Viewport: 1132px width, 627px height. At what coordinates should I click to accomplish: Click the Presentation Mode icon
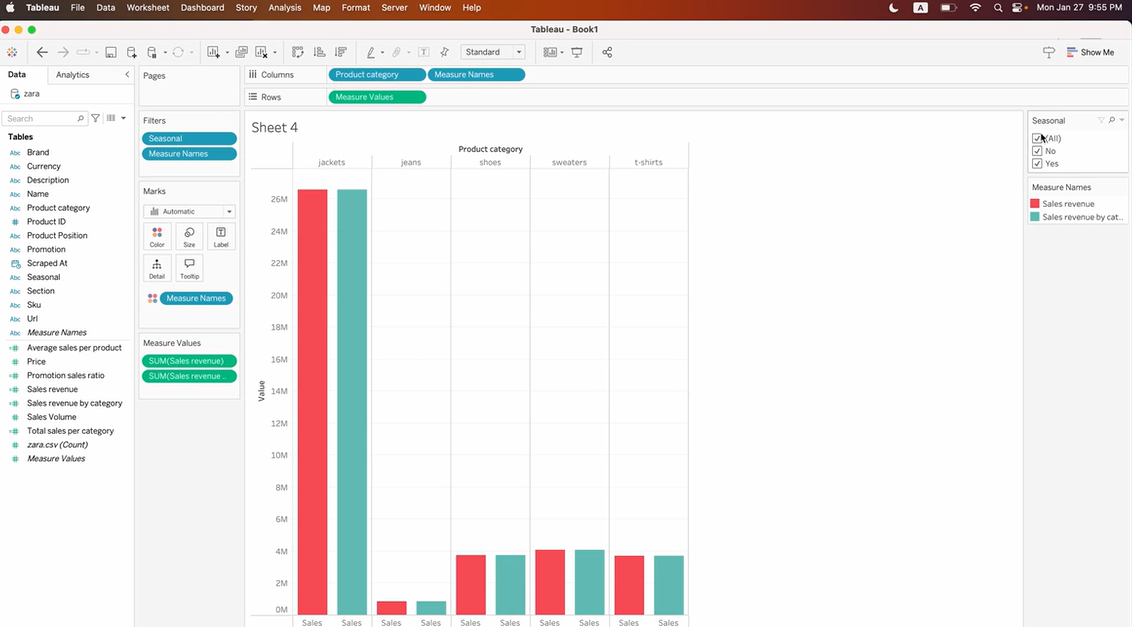pyautogui.click(x=577, y=52)
